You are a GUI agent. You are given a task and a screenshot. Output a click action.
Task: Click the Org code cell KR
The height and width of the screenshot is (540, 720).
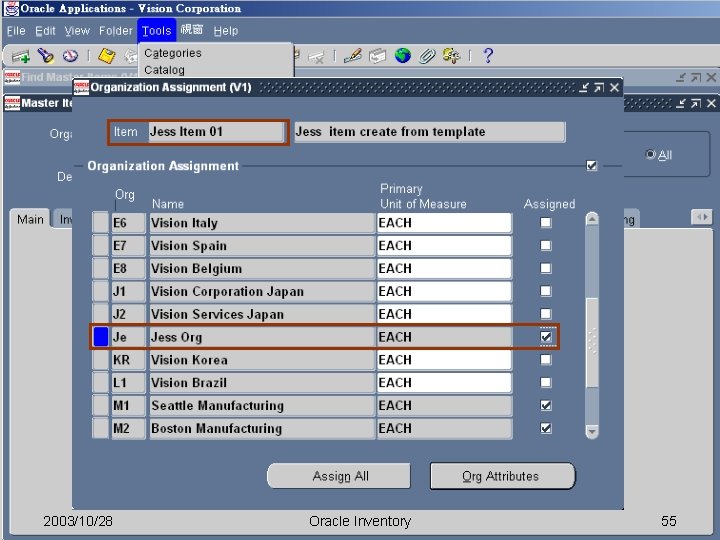pos(128,360)
